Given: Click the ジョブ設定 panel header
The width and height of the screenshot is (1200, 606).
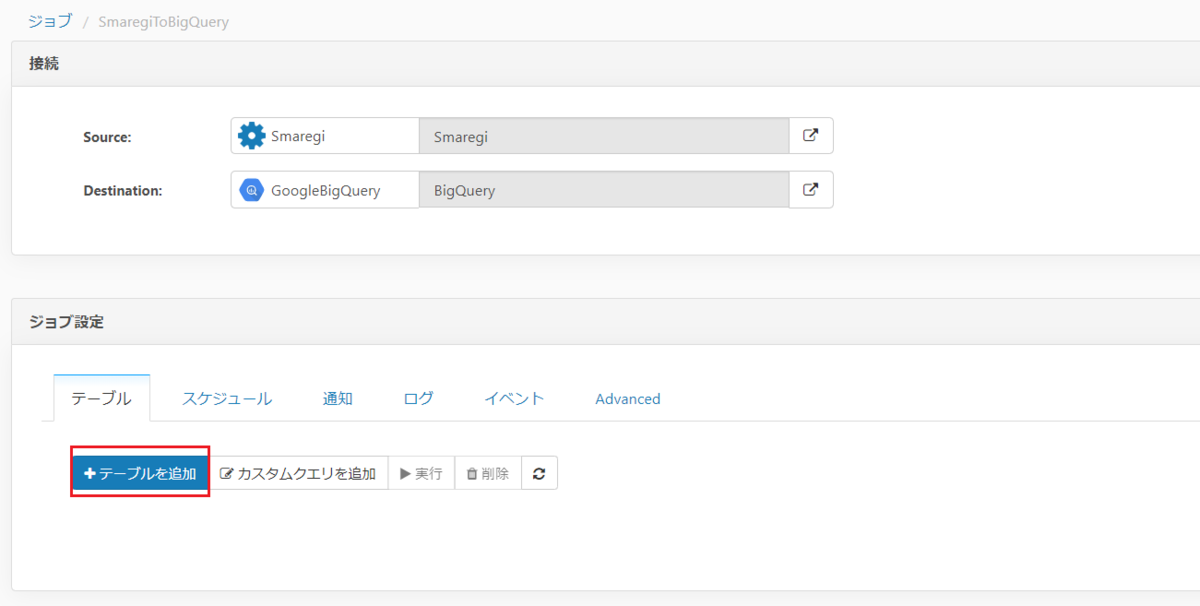Looking at the screenshot, I should click(605, 322).
